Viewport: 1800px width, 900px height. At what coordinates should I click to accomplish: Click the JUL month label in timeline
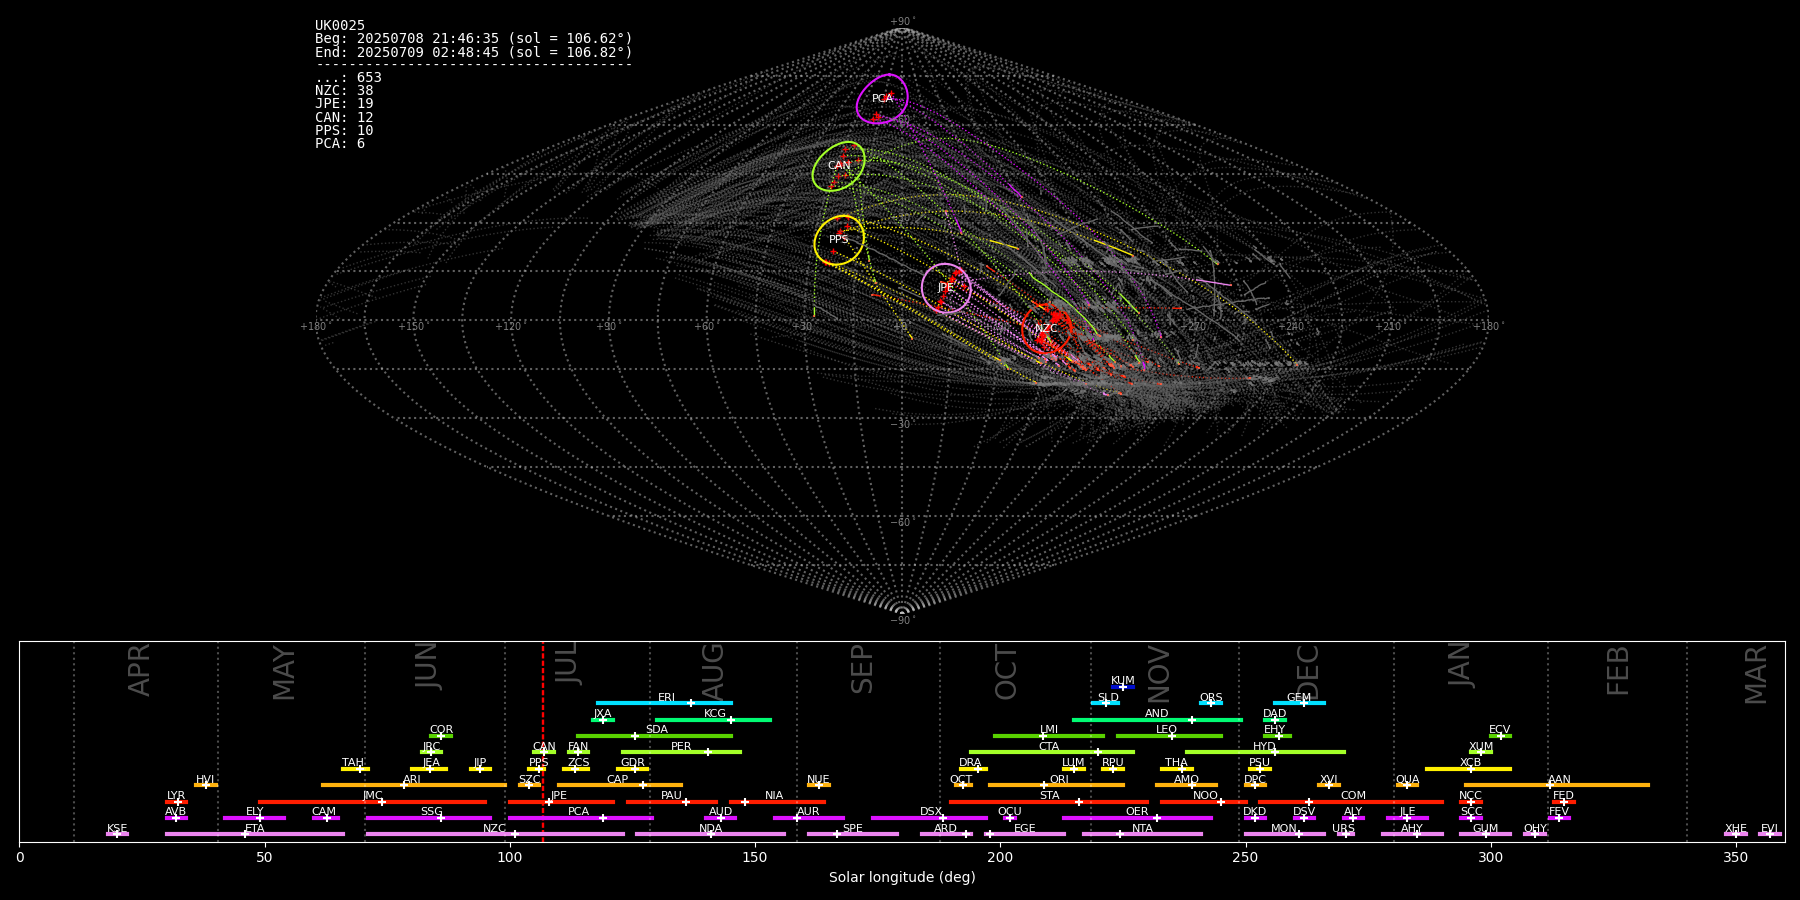click(567, 664)
